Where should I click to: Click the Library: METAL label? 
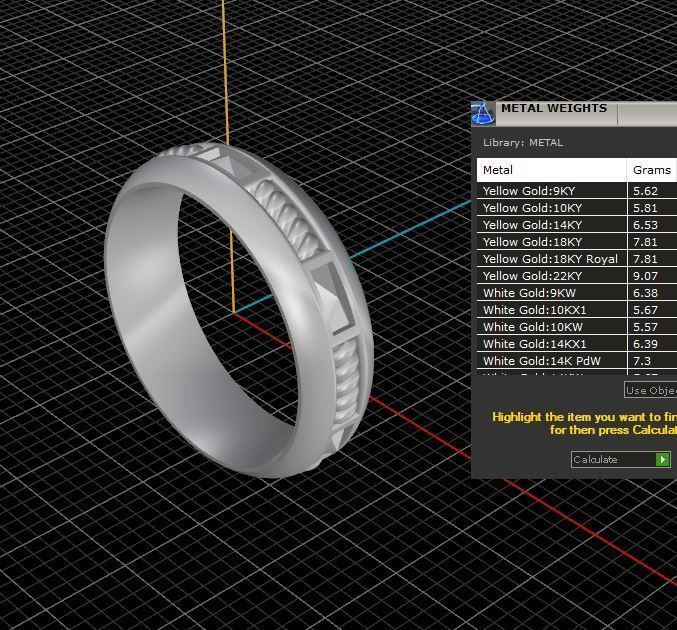[x=523, y=142]
